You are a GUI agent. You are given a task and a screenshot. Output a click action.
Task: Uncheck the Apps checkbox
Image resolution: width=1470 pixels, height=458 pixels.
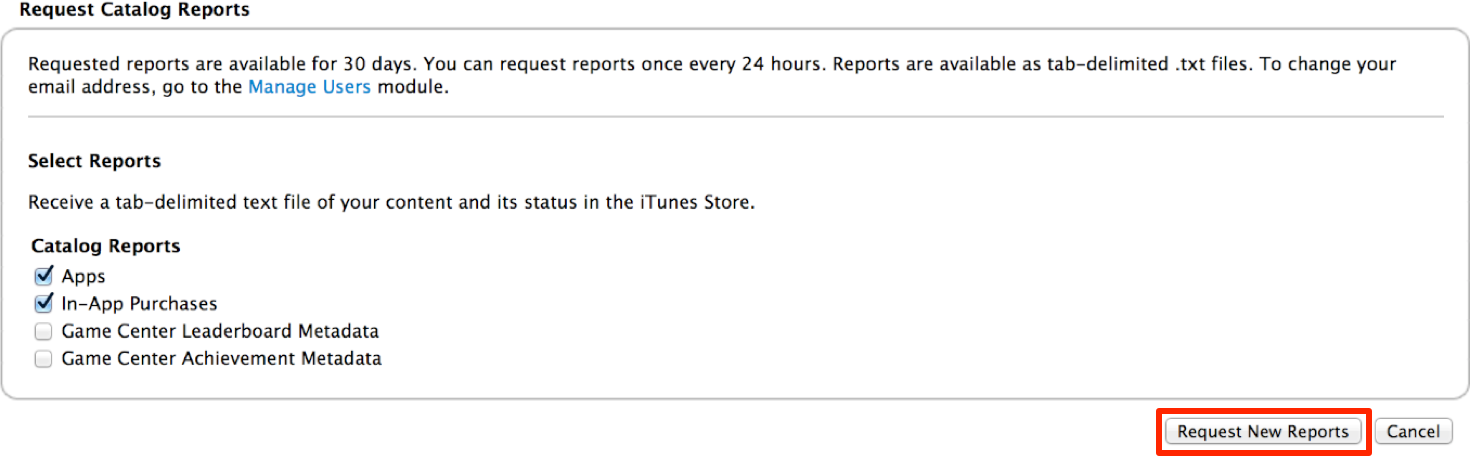pos(43,276)
